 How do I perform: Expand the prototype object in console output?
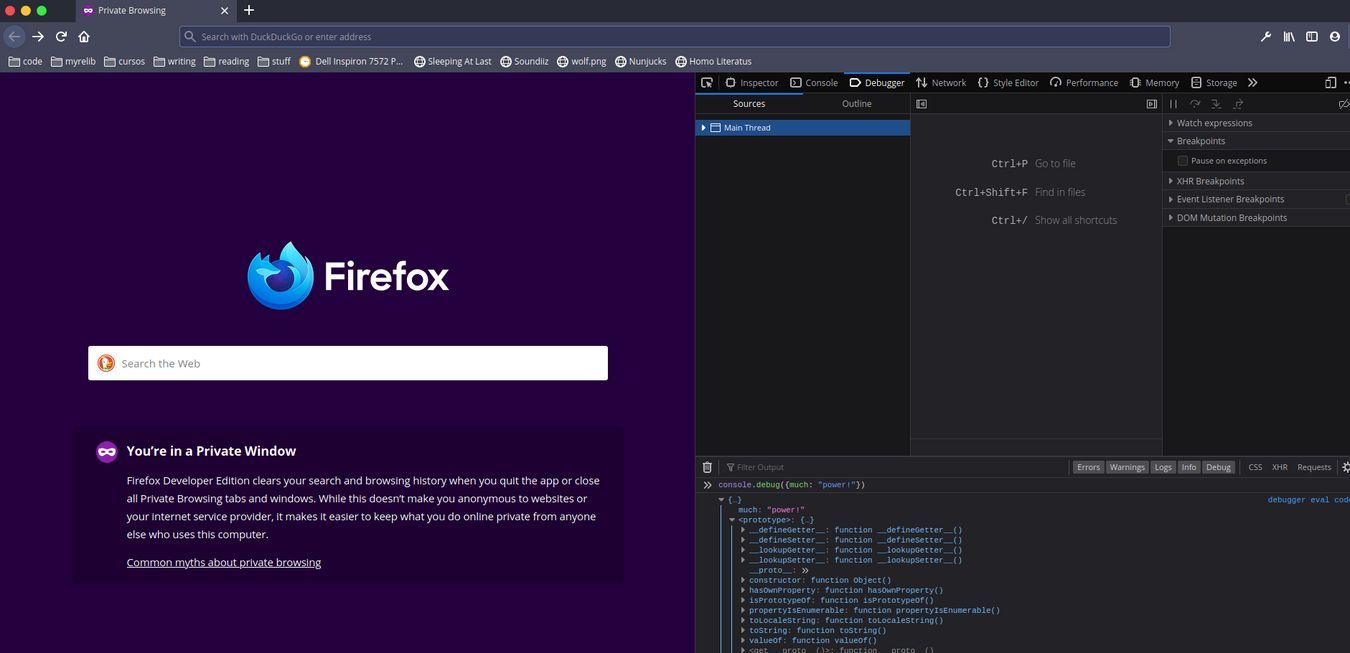click(732, 520)
